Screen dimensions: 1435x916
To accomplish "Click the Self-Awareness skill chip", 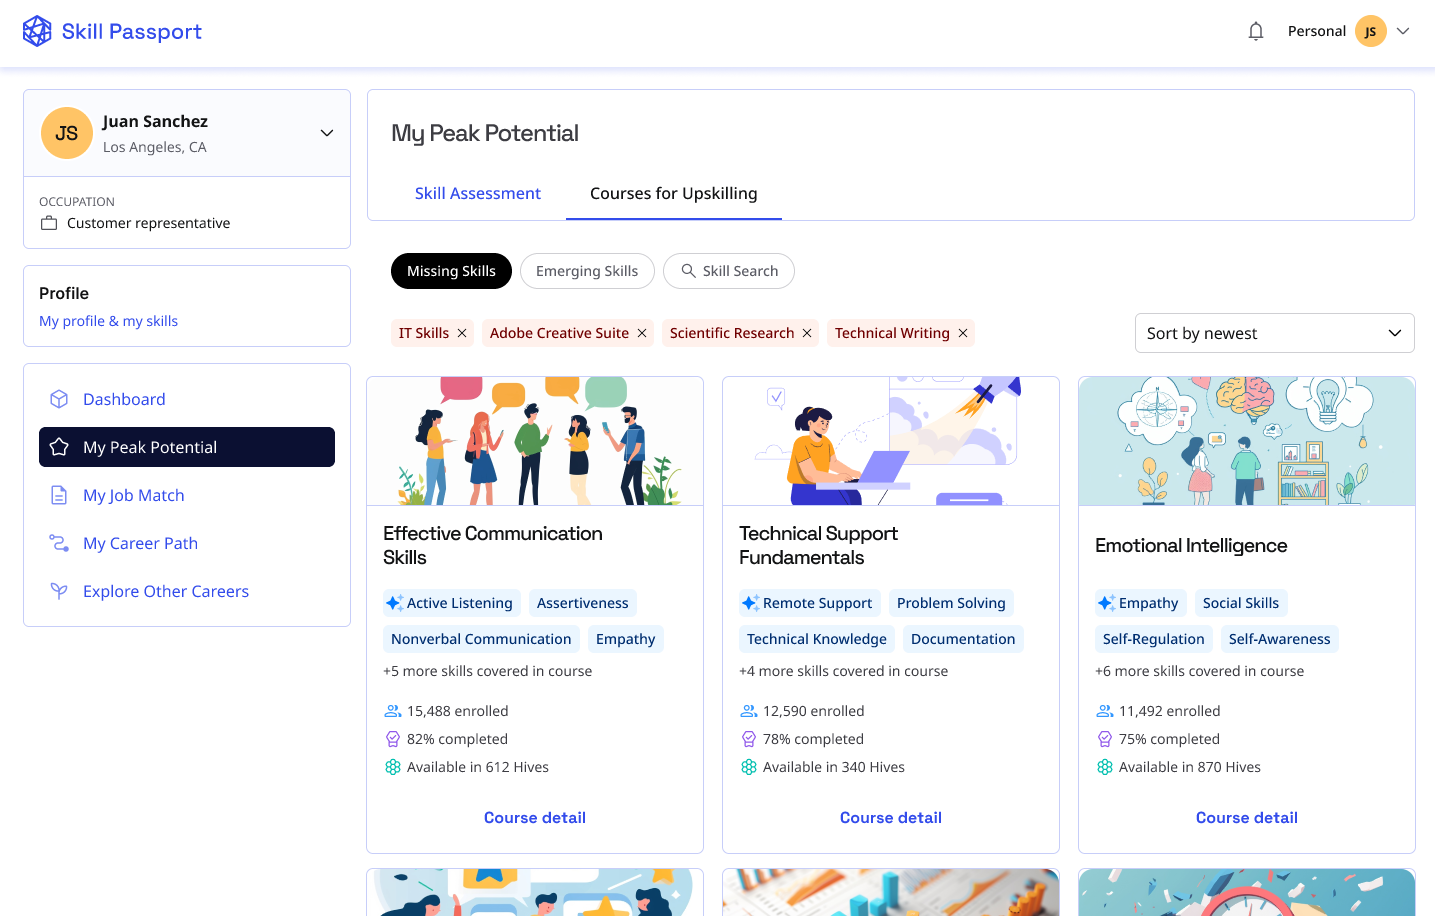I will click(1280, 639).
